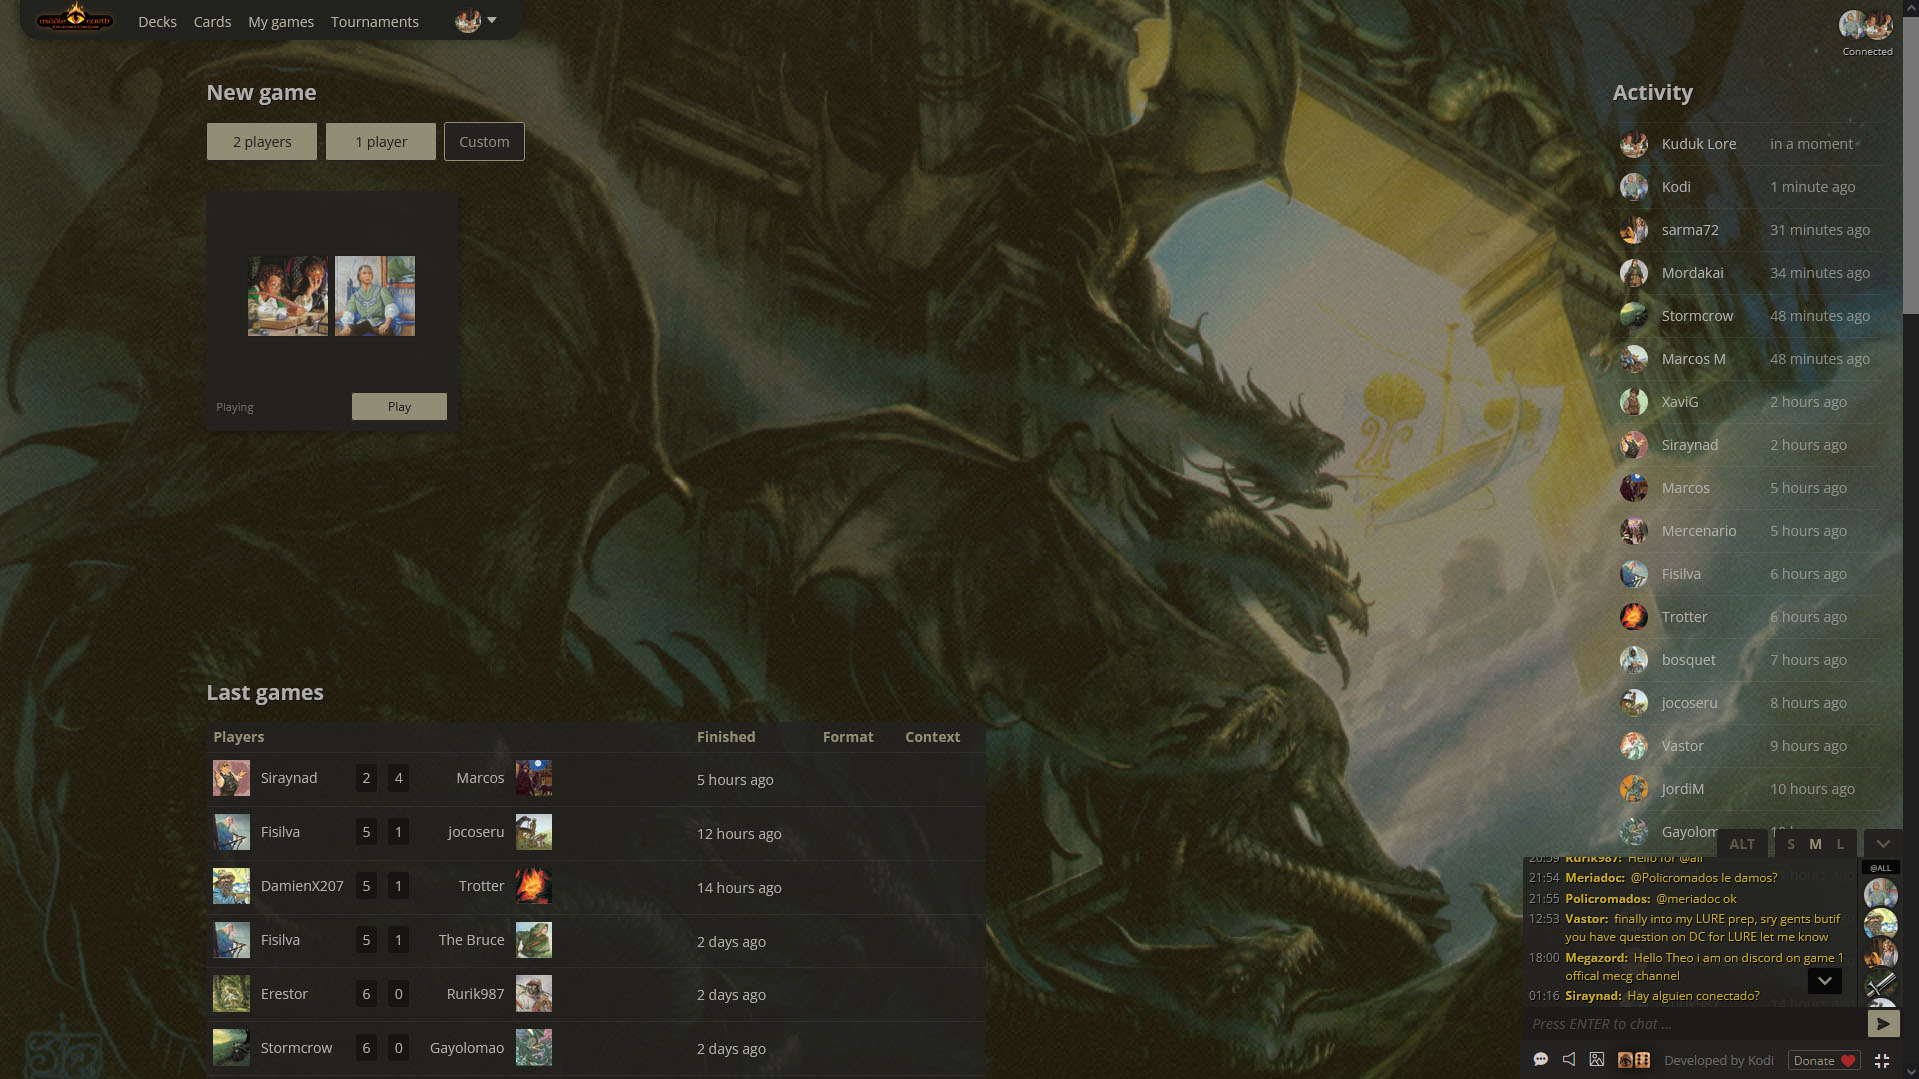
Task: Open Kodi's avatar in Activity
Action: click(1634, 187)
